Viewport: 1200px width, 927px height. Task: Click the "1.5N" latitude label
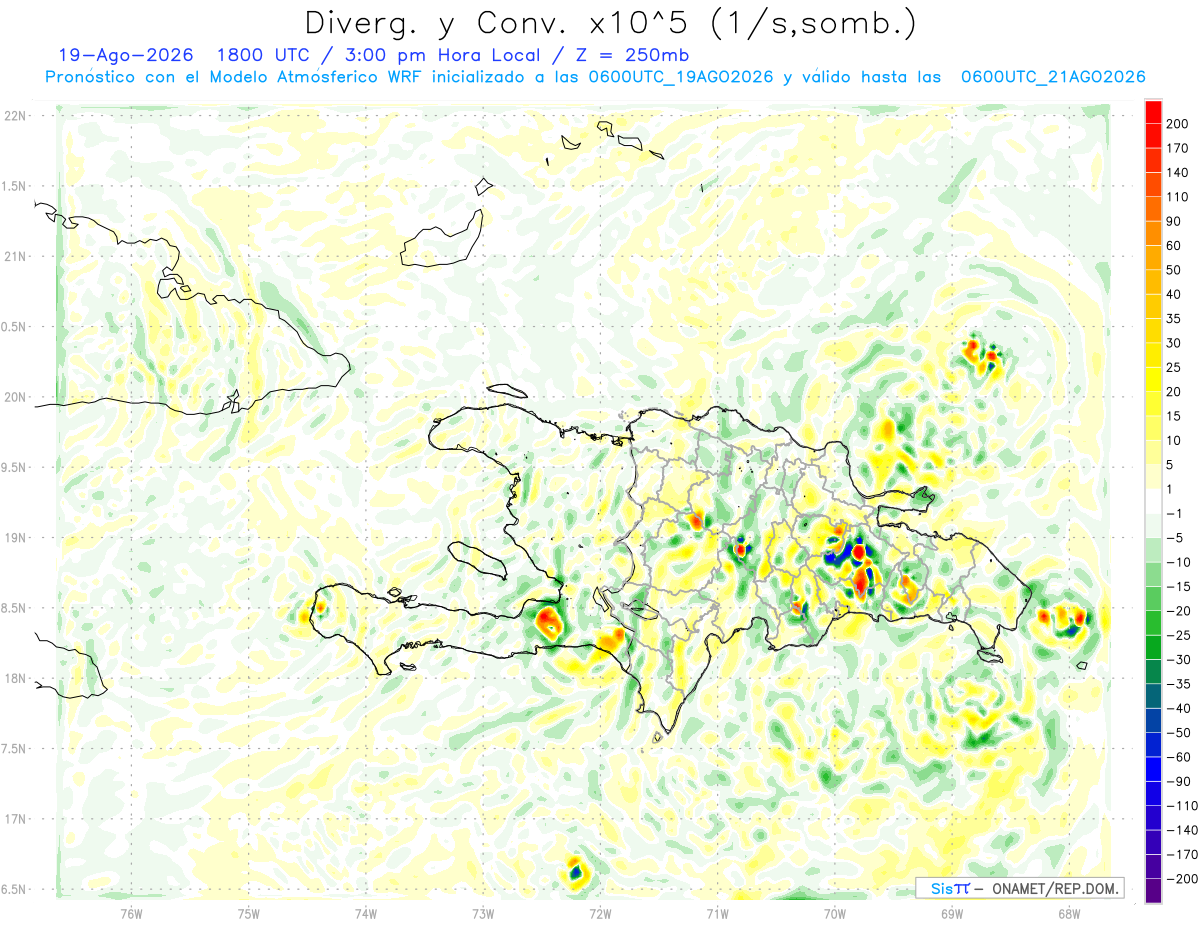point(14,186)
